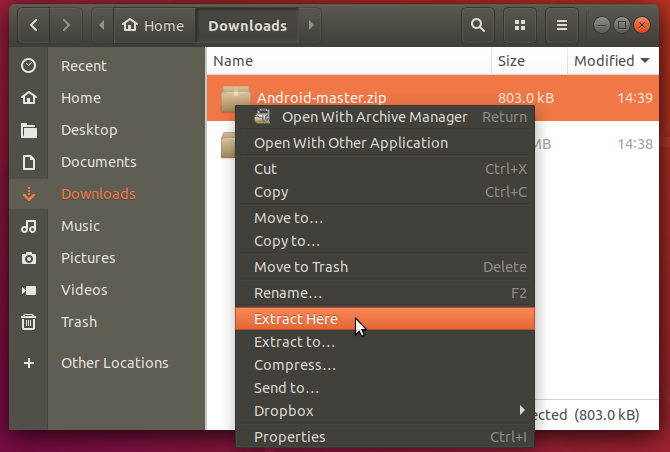Switch to grid view icon
Image resolution: width=670 pixels, height=452 pixels.
(x=520, y=25)
